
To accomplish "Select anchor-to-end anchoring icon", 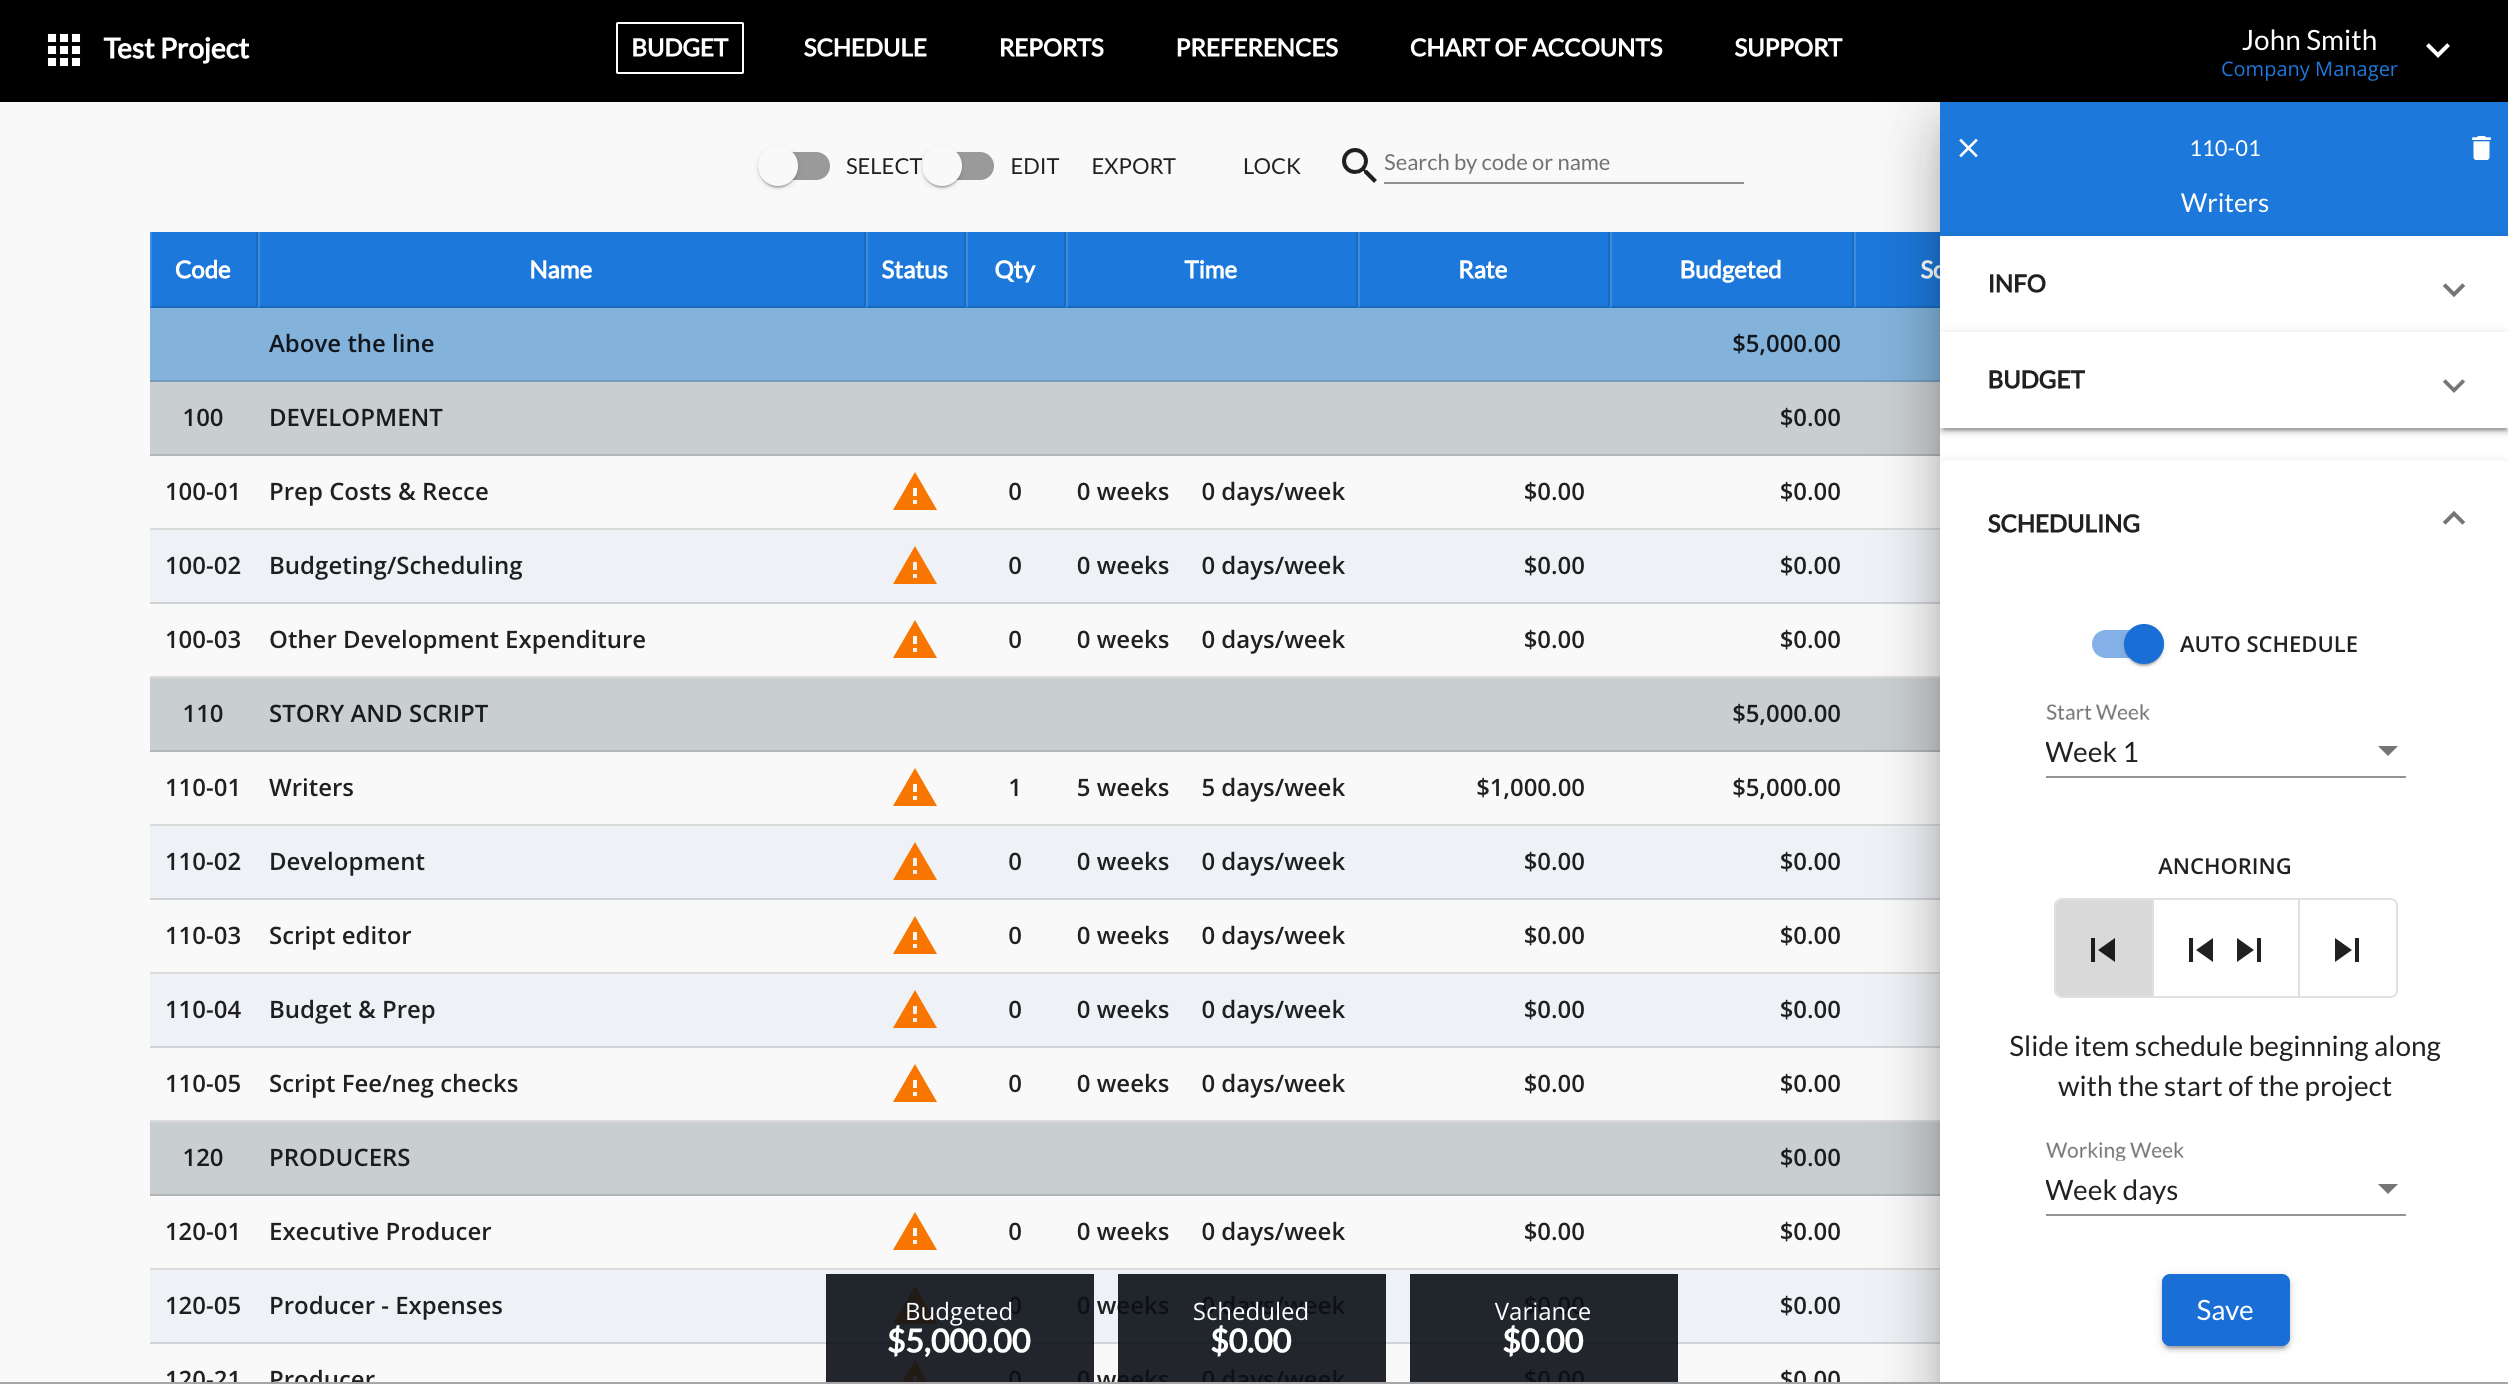I will coord(2346,948).
